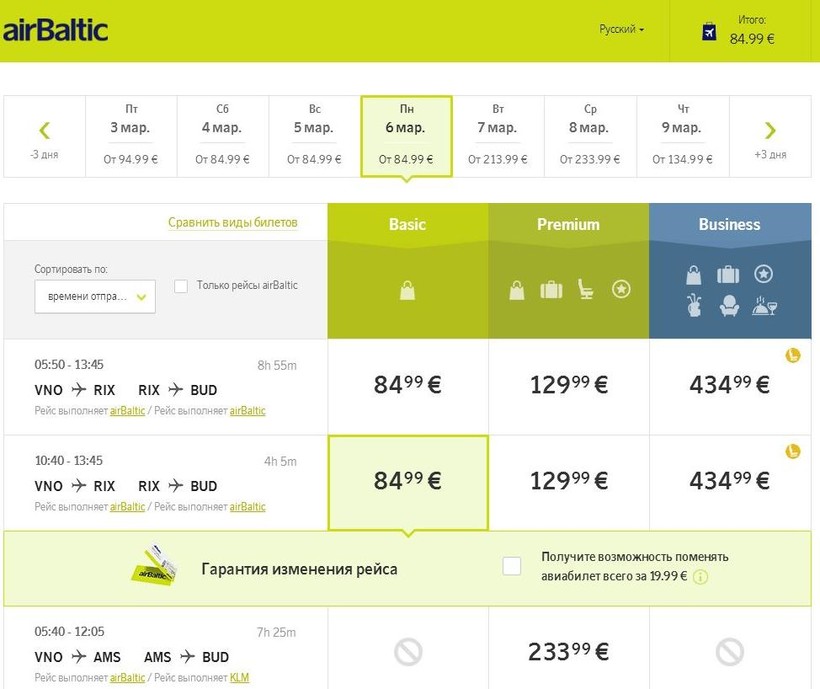Click the flight change guarantee ticket image

(x=154, y=566)
